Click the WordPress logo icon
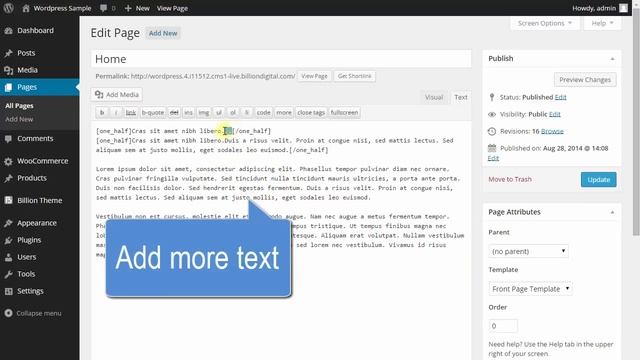The image size is (640, 360). tap(8, 8)
